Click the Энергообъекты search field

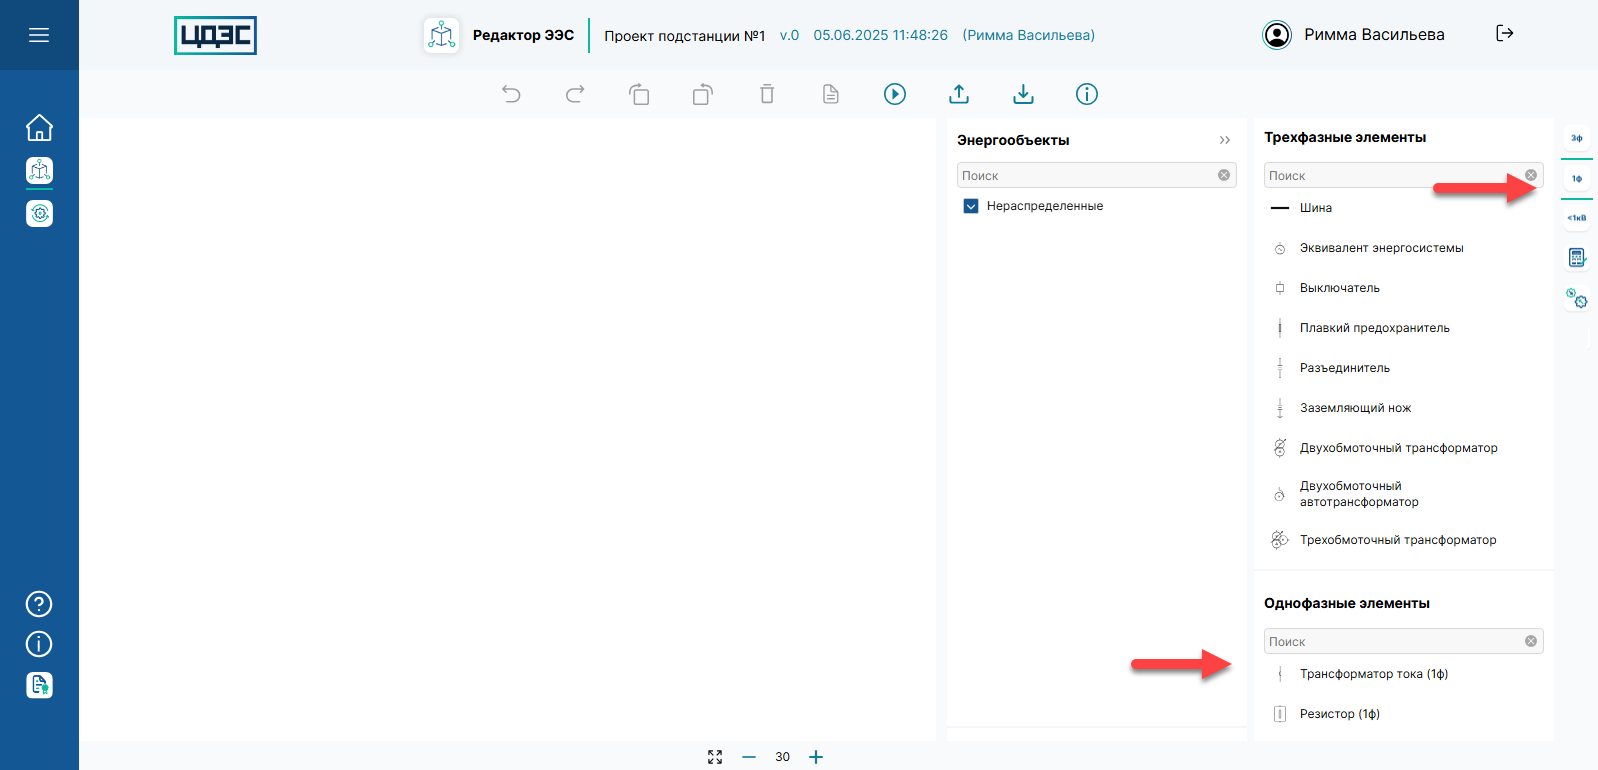coord(1086,175)
